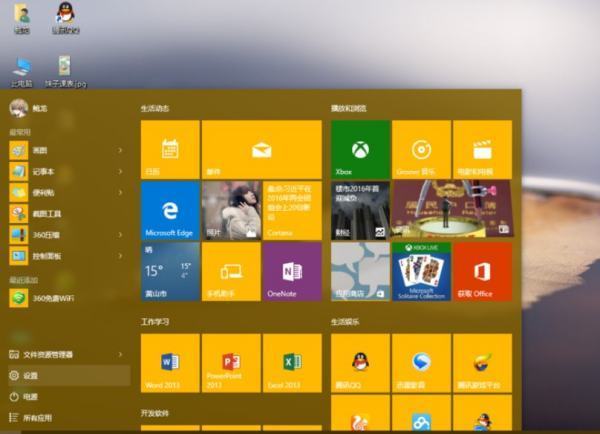Select the 妹子课表.jpg desktop file
The width and height of the screenshot is (600, 434).
[65, 72]
